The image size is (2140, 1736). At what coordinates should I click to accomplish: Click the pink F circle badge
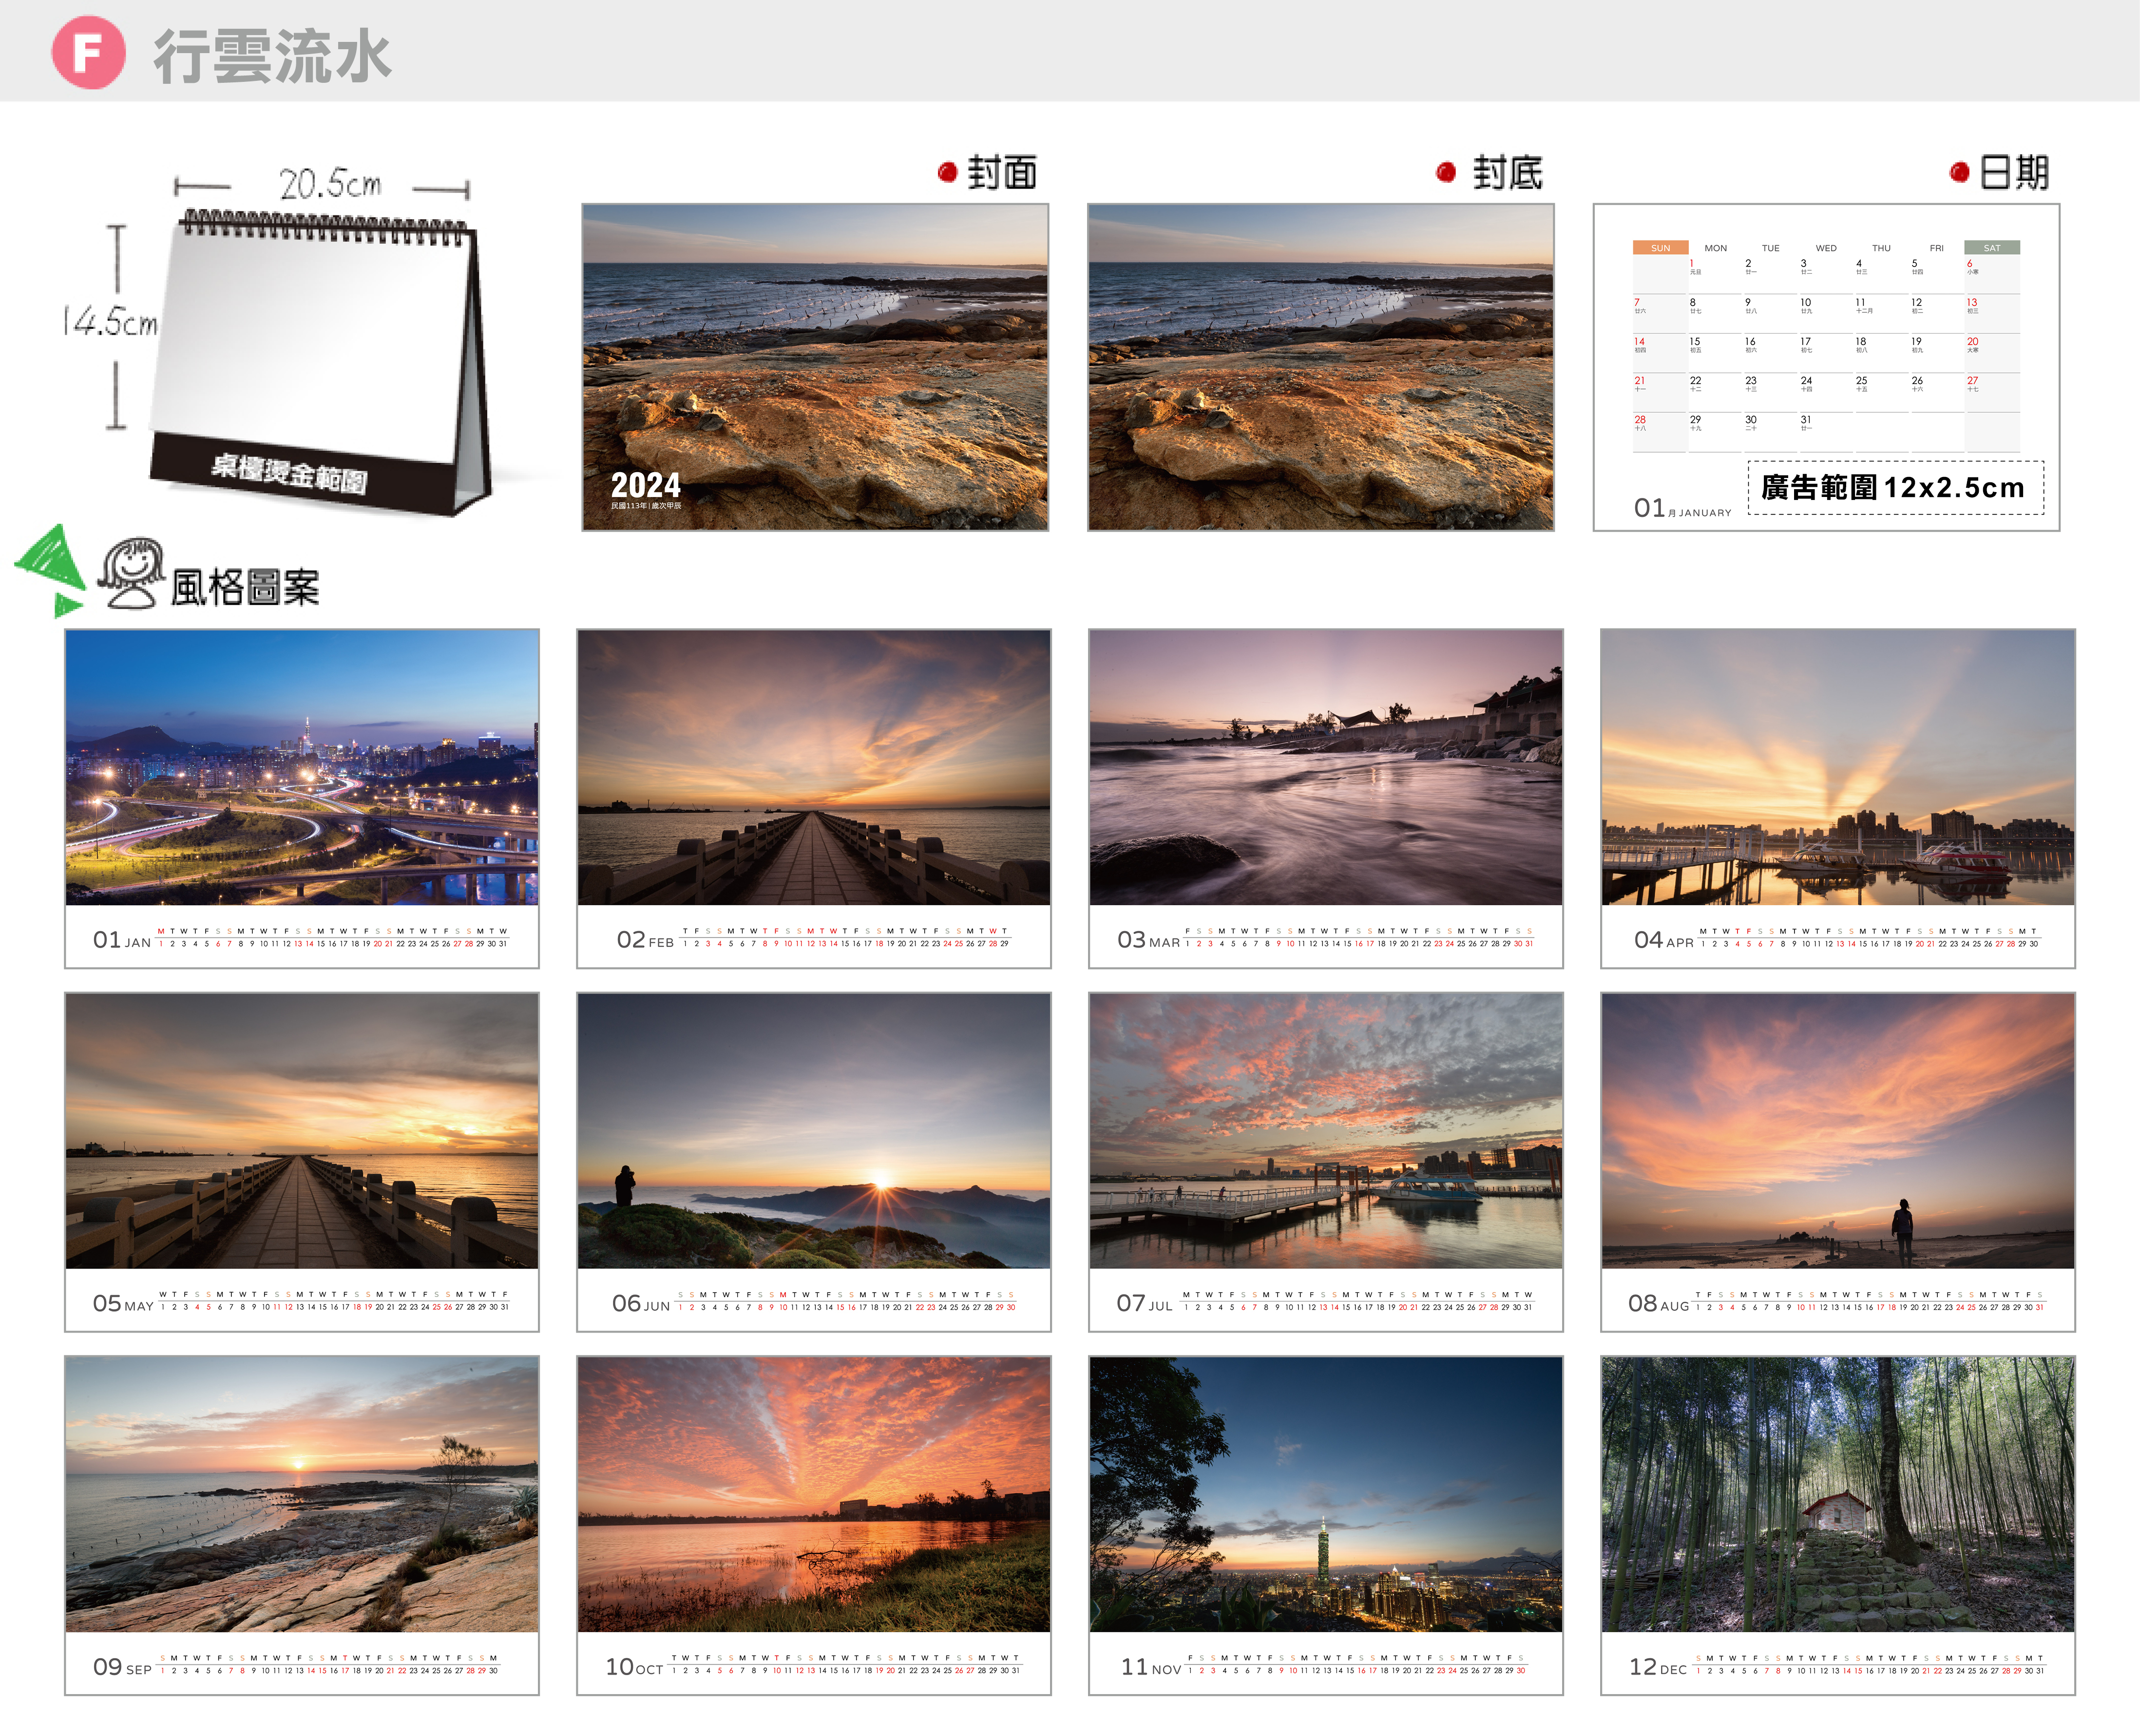[88, 53]
